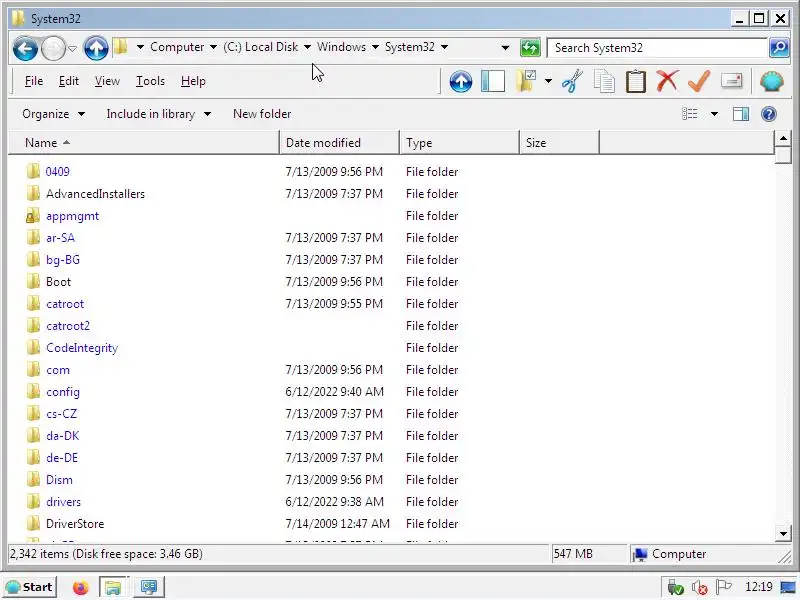Open the Help menu
800x600 pixels.
click(193, 81)
